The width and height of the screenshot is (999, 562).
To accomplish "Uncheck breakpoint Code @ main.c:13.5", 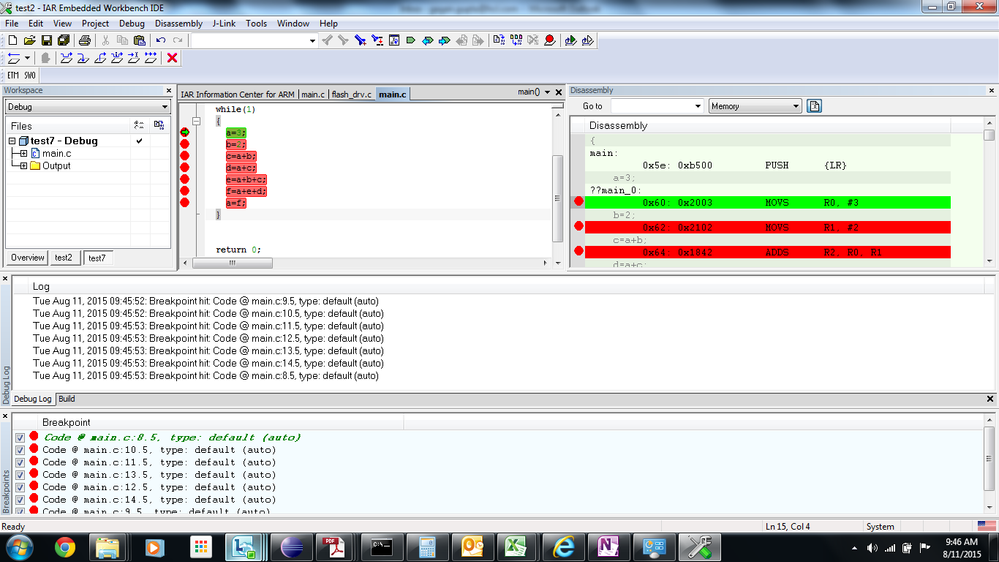I will (x=20, y=475).
